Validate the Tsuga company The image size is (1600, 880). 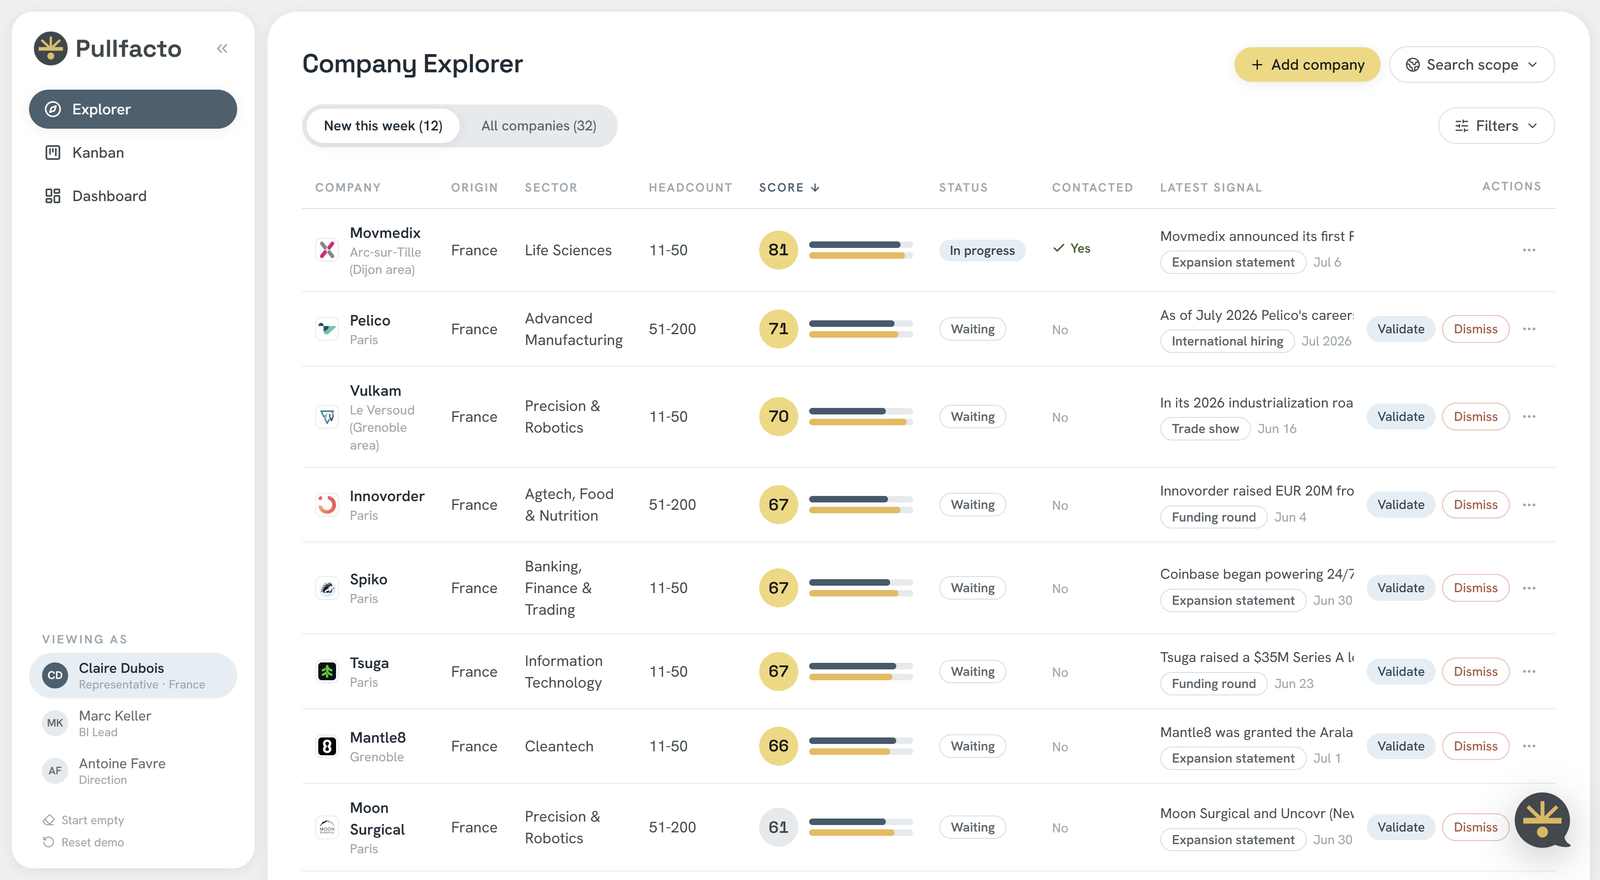(x=1401, y=672)
